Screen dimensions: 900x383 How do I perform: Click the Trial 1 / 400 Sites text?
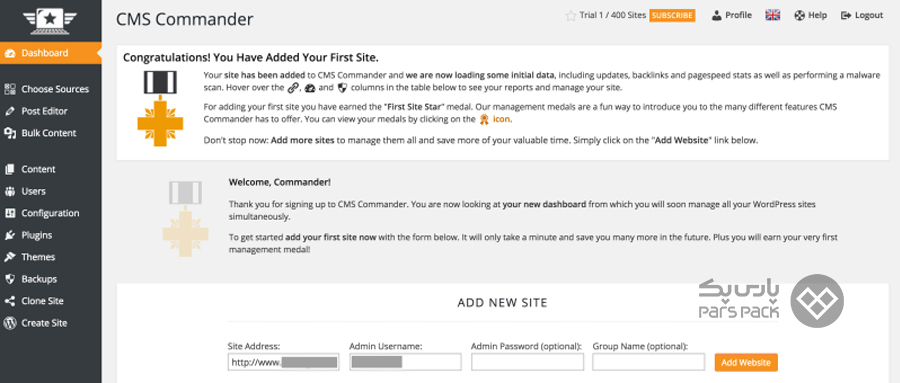[612, 16]
